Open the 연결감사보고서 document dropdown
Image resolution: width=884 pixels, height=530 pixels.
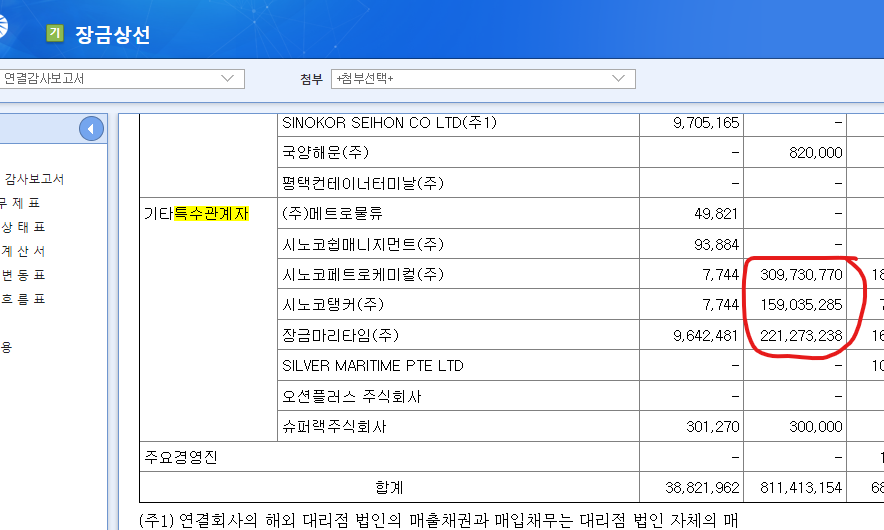click(x=121, y=78)
